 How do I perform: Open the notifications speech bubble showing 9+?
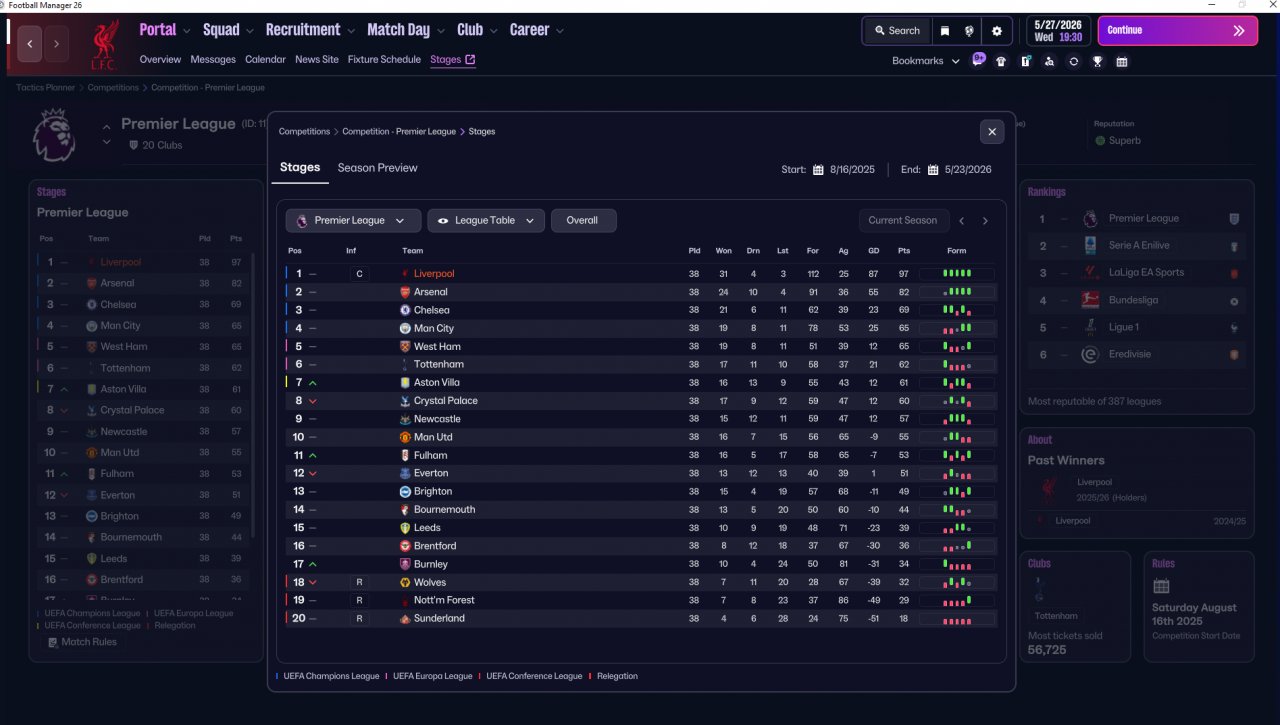pyautogui.click(x=979, y=60)
